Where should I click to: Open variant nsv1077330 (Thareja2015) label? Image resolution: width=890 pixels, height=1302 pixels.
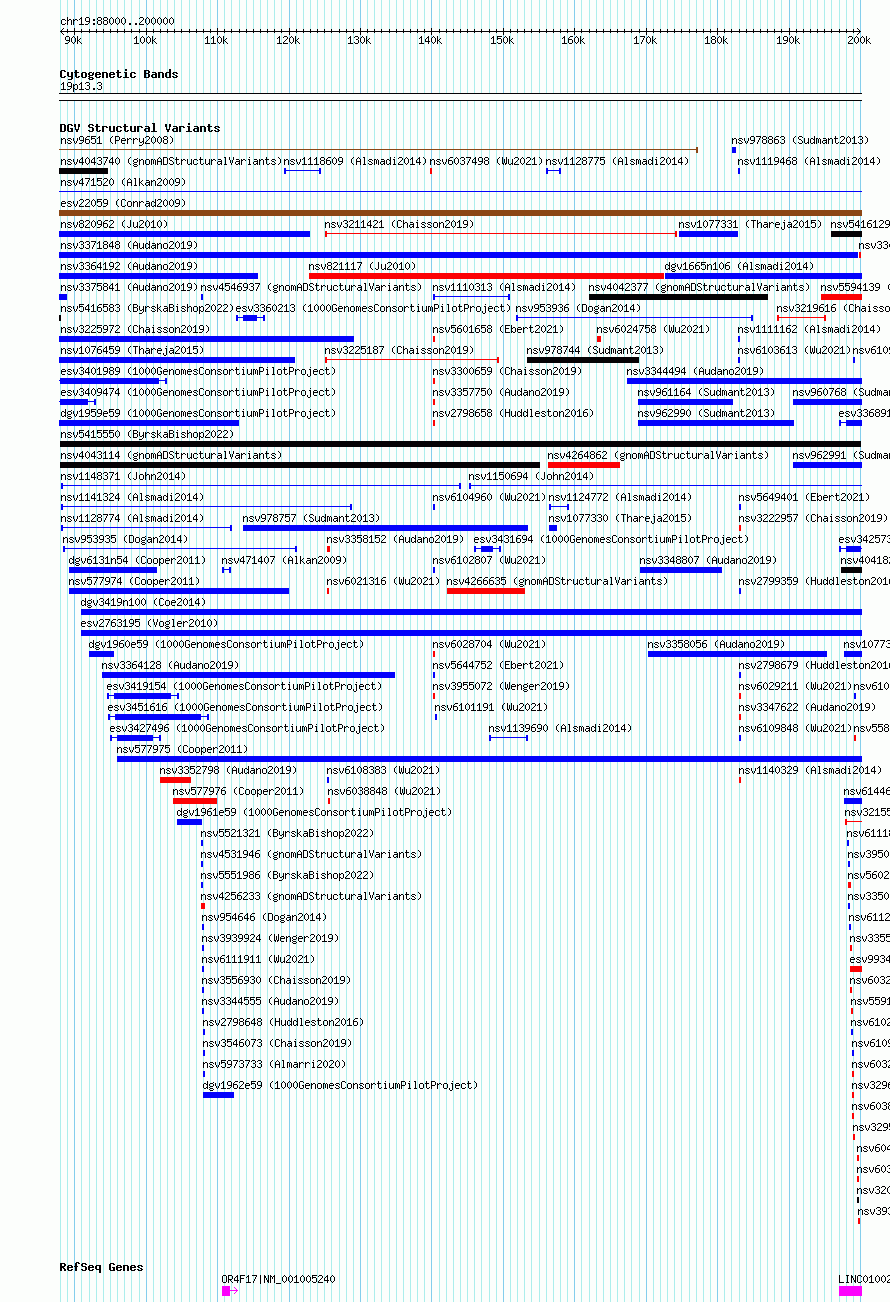click(621, 519)
